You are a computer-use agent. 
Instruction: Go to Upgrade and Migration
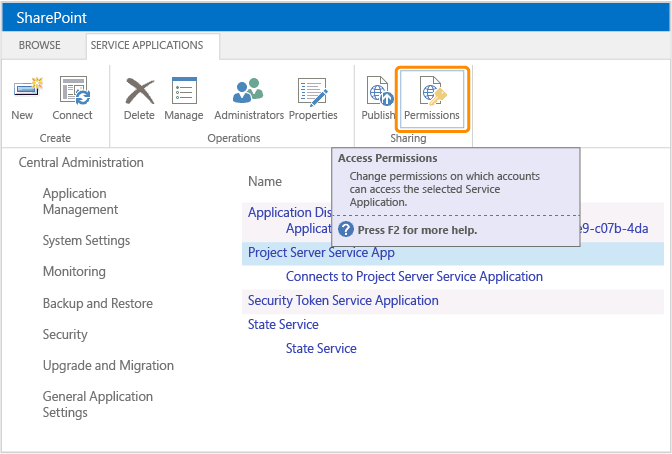click(108, 365)
